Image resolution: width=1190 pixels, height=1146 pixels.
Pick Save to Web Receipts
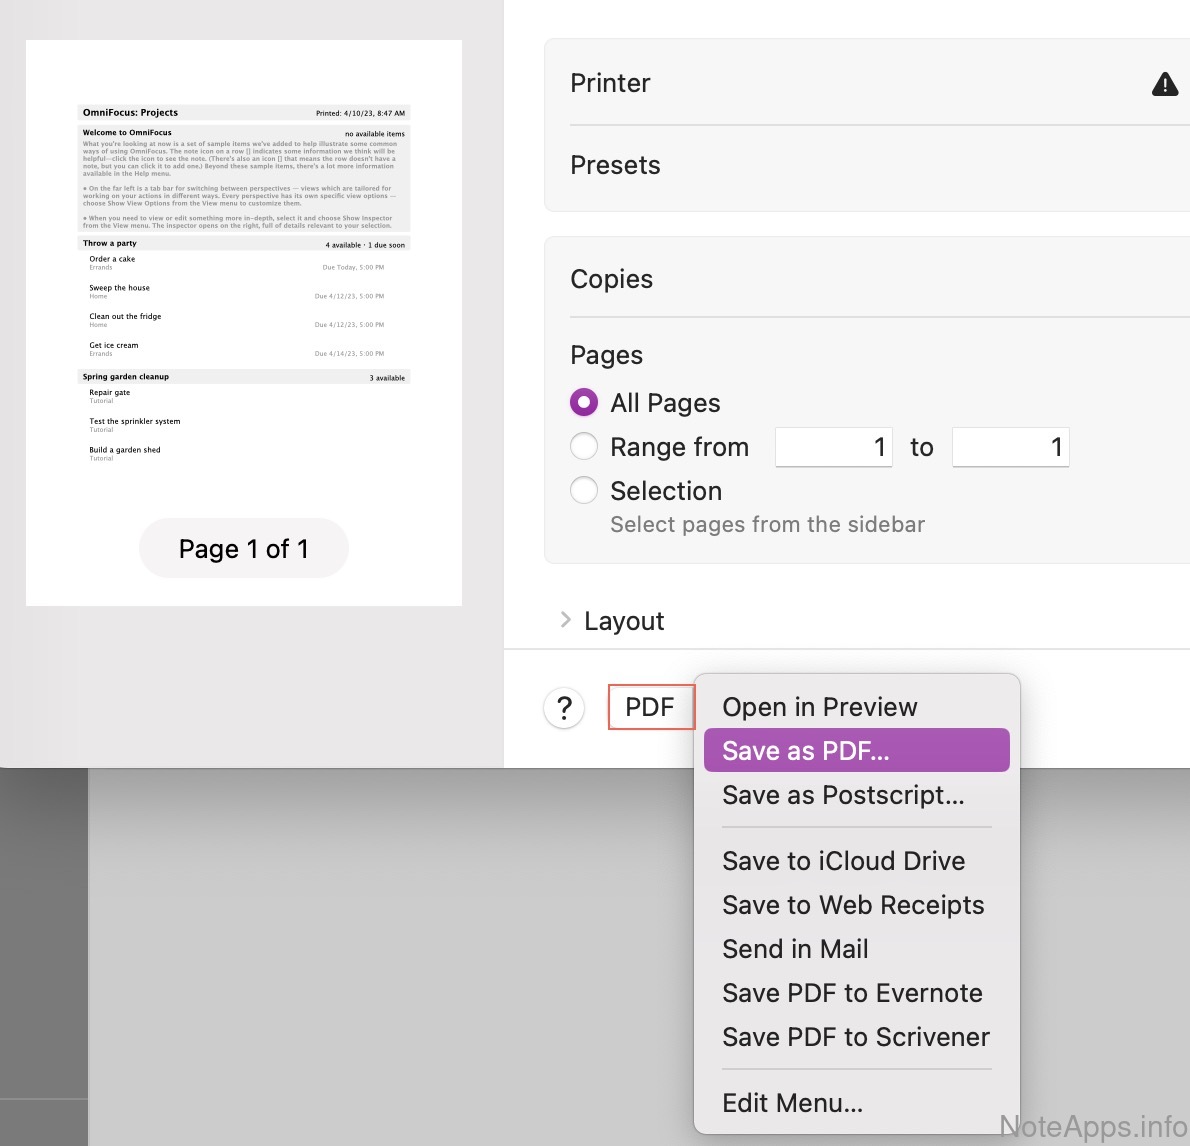pyautogui.click(x=853, y=905)
